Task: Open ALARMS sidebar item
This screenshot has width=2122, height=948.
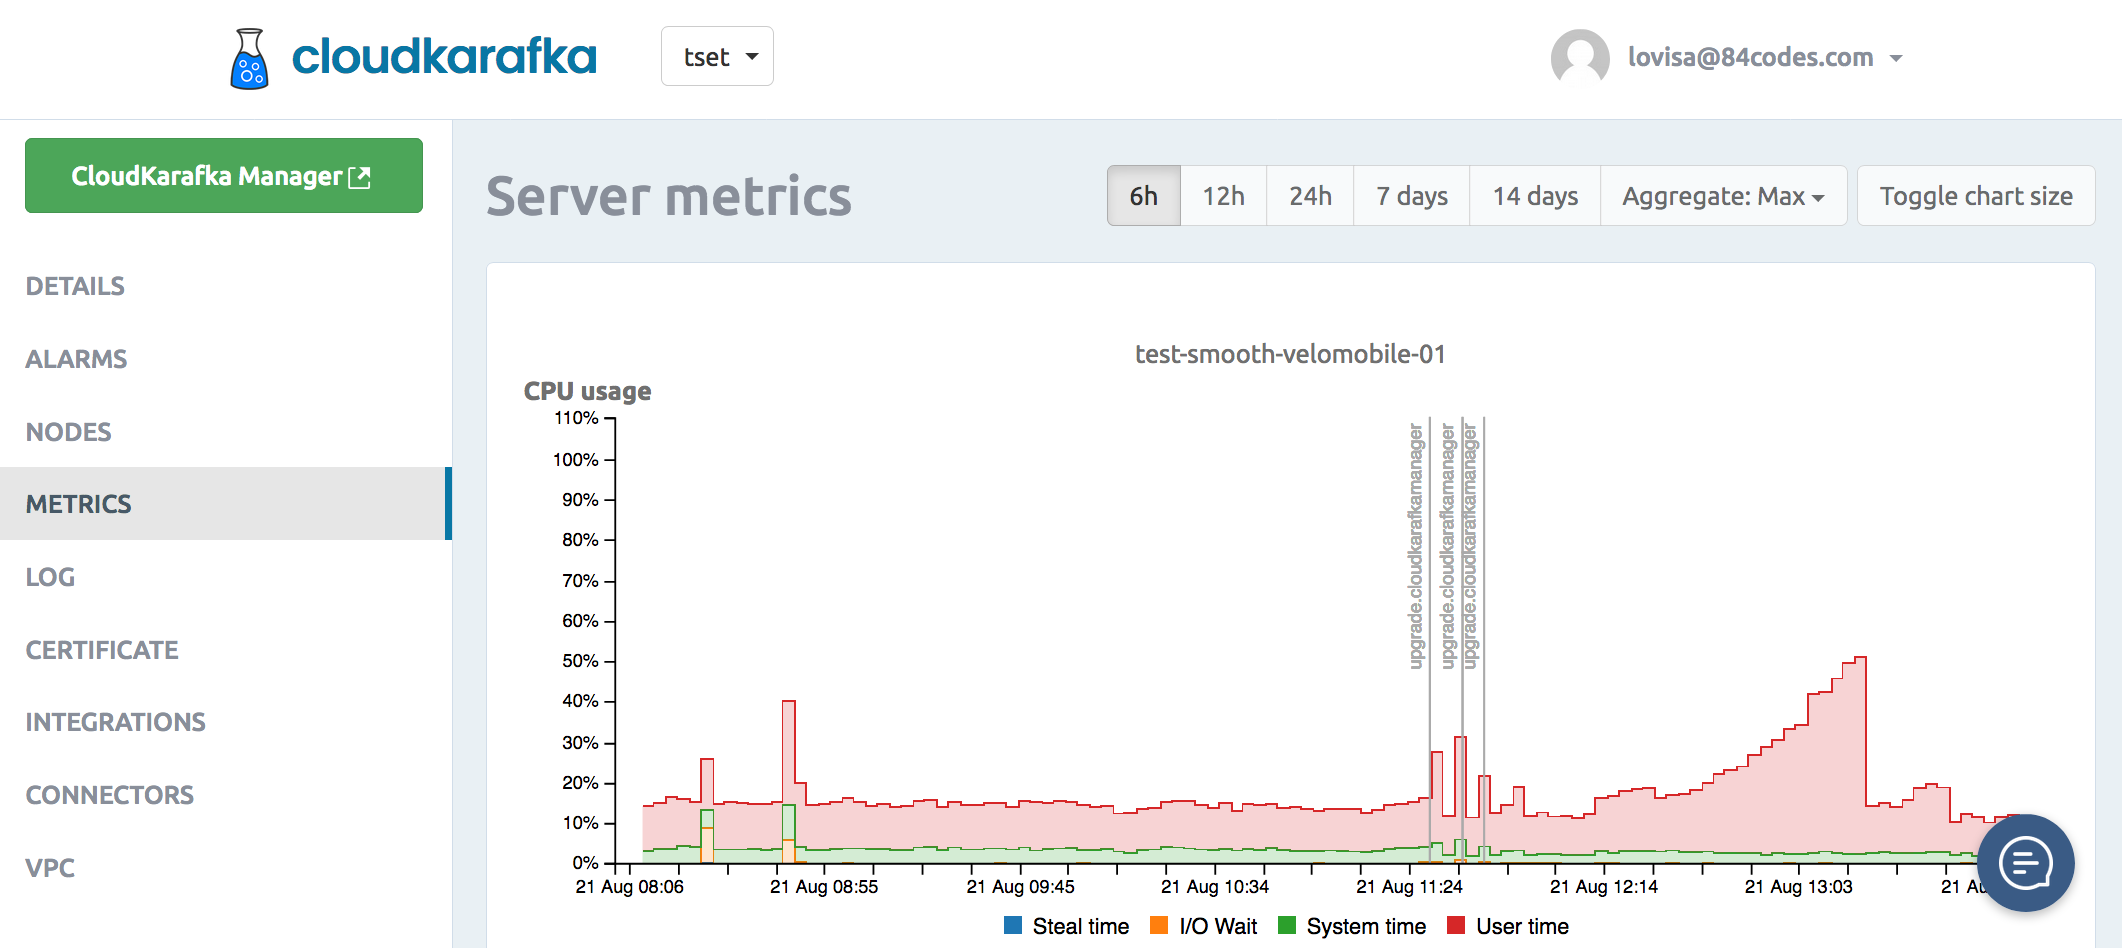Action: pyautogui.click(x=76, y=359)
